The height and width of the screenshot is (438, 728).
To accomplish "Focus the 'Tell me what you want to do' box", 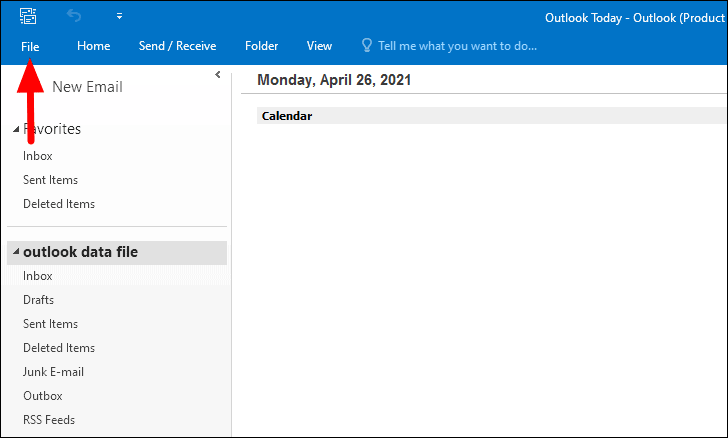I will pyautogui.click(x=457, y=46).
